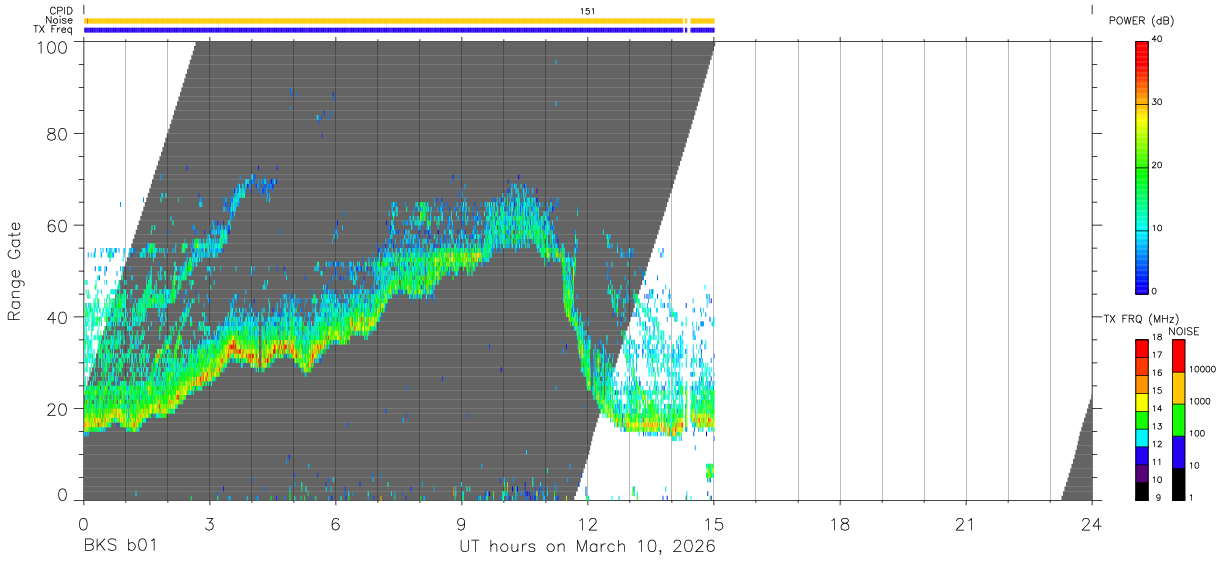Pick the blue noise swatch above 10
Image resolution: width=1228 pixels, height=567 pixels.
(1178, 452)
